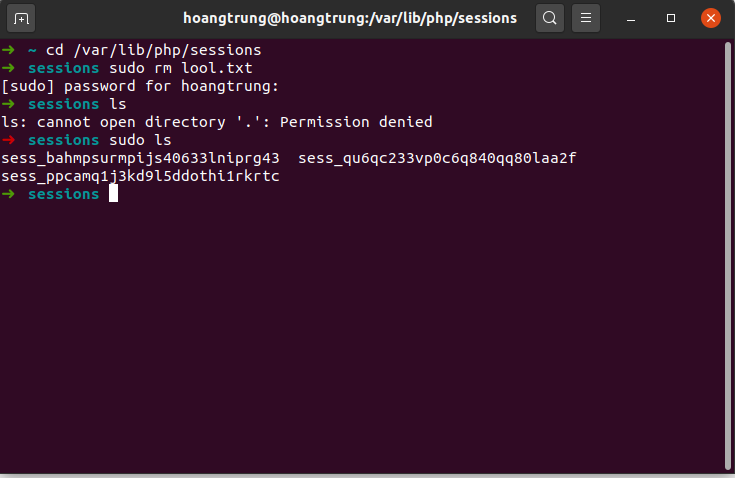The image size is (735, 478).
Task: Click the red prompt arrow
Action: pos(8,140)
